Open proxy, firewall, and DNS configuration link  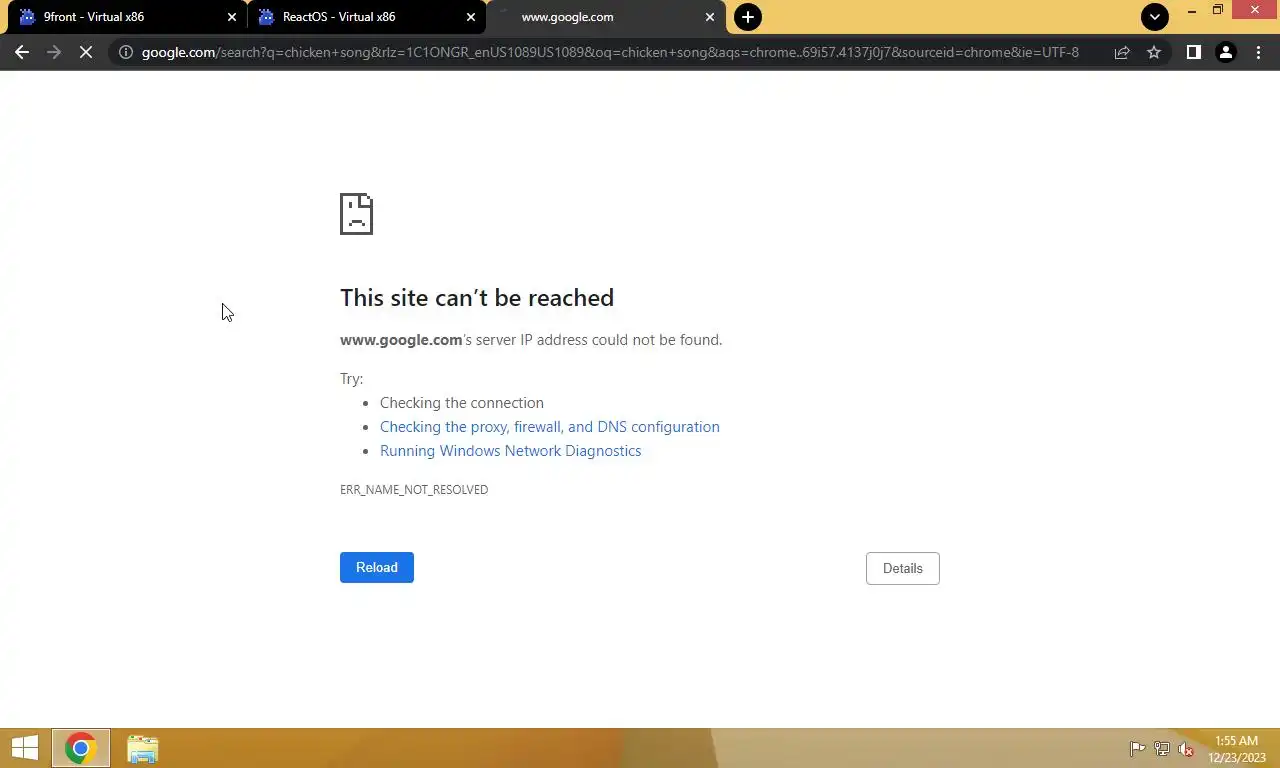coord(549,427)
